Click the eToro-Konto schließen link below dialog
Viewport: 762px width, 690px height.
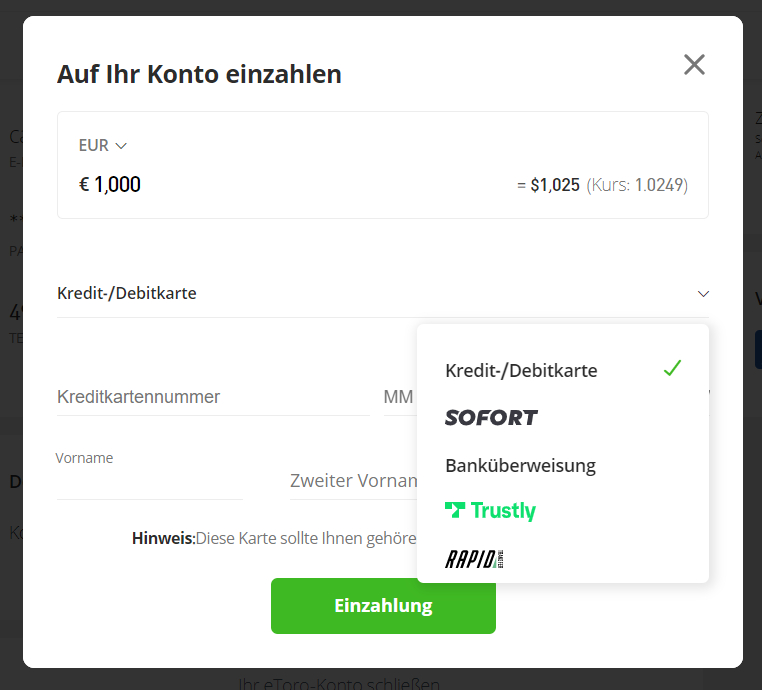click(x=339, y=683)
